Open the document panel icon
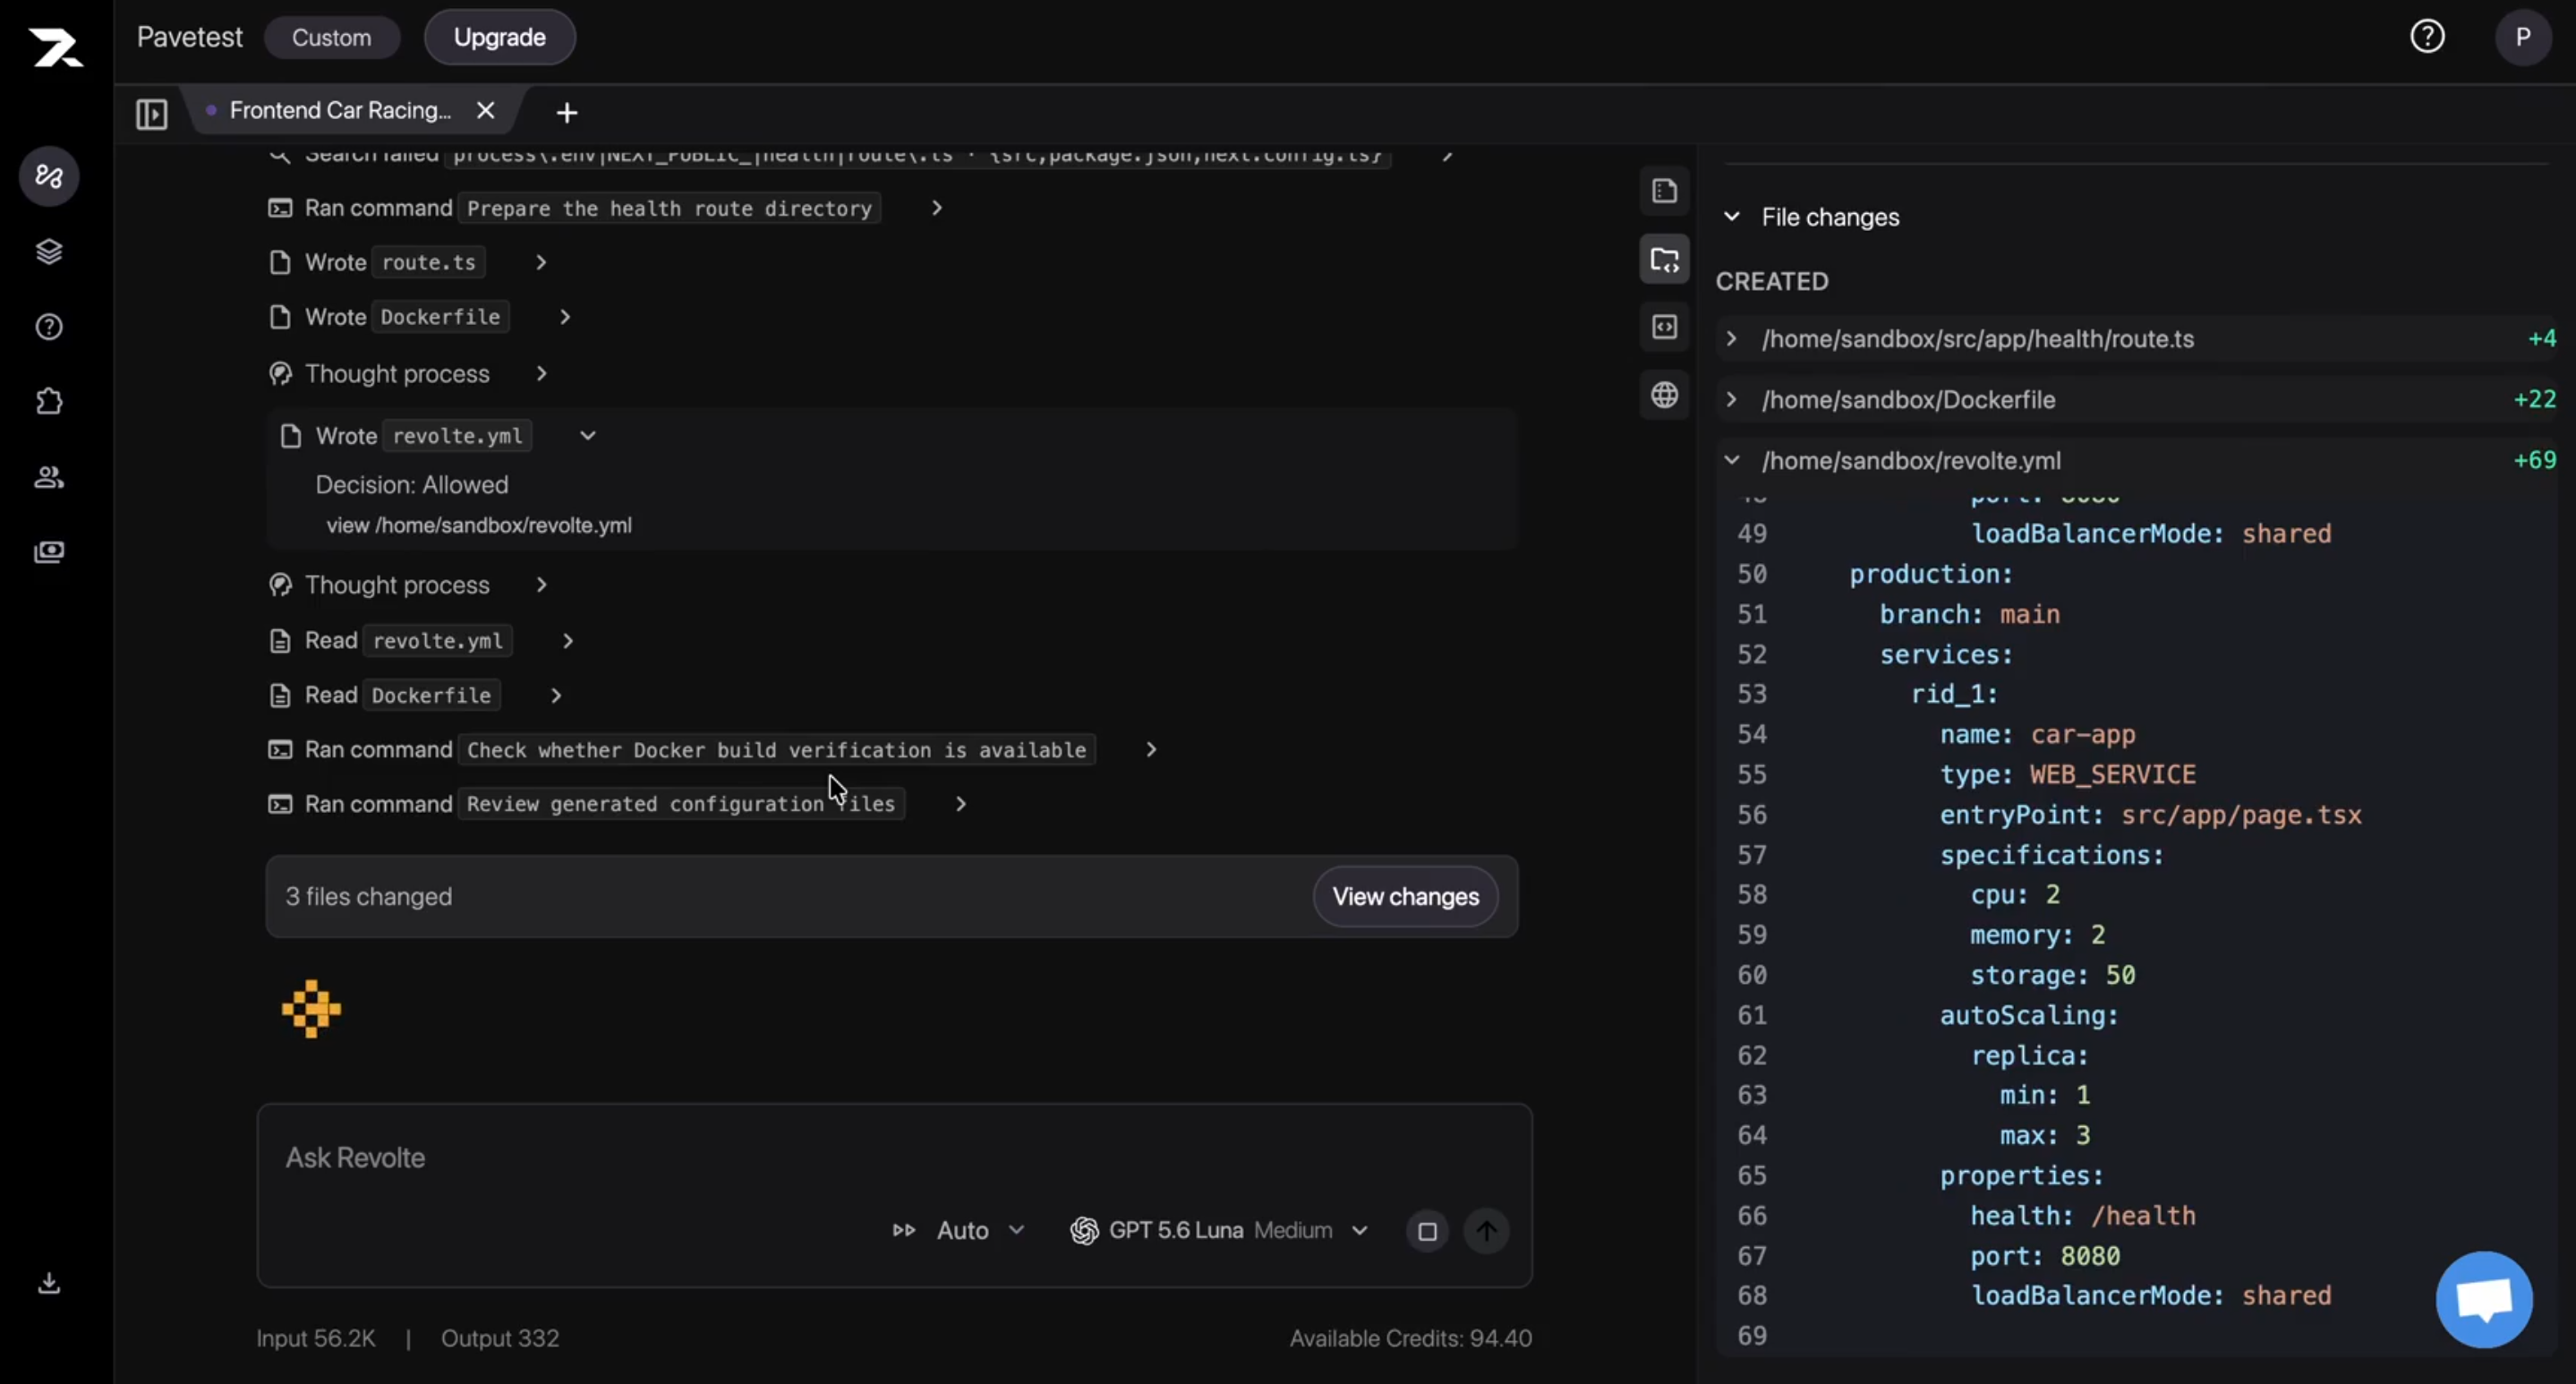Screen dimensions: 2576x1384 [1665, 191]
